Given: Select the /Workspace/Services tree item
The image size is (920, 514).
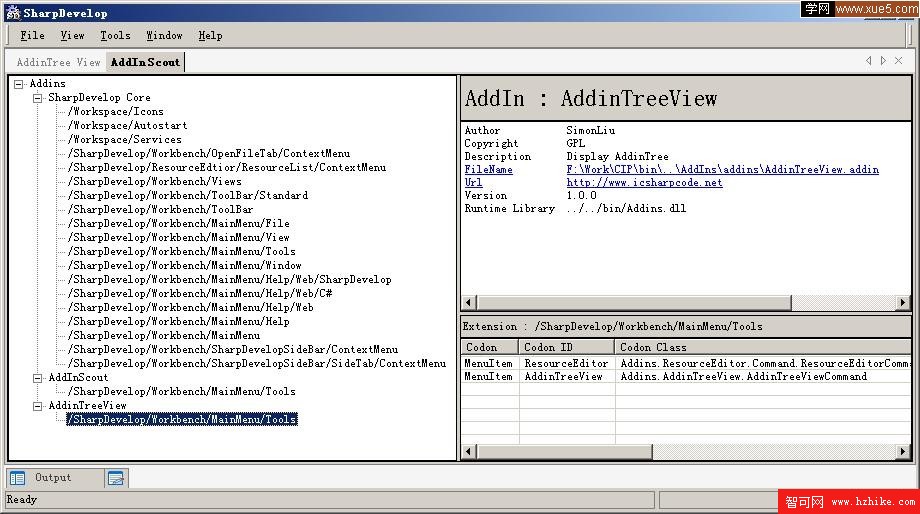Looking at the screenshot, I should [x=124, y=140].
